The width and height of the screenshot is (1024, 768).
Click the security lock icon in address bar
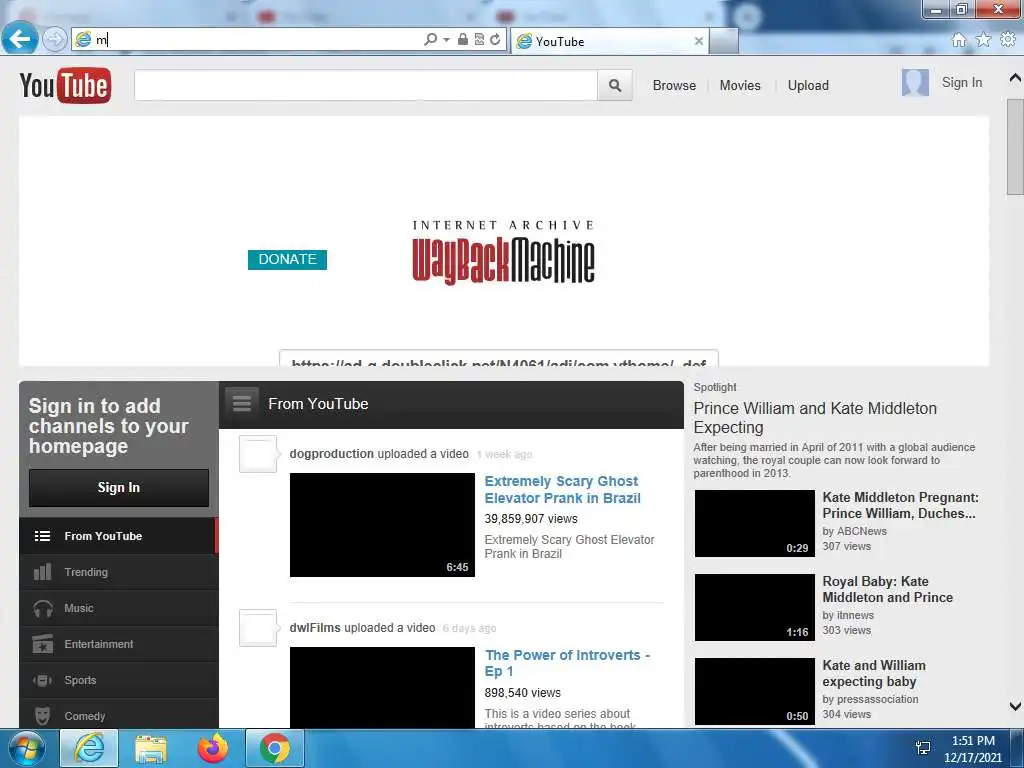(x=462, y=40)
